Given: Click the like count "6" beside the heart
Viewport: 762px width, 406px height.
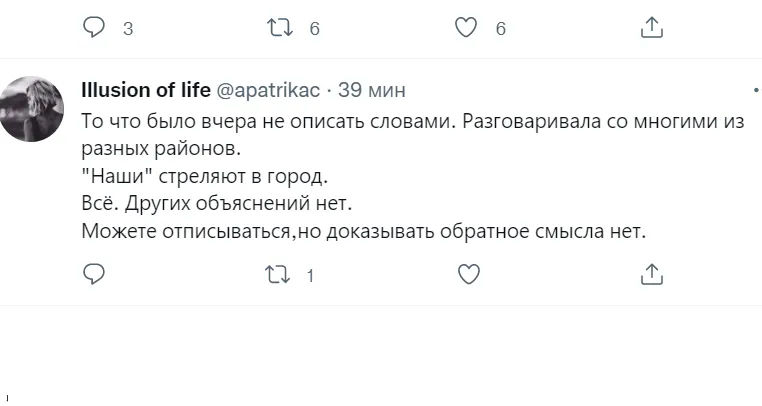Looking at the screenshot, I should [x=501, y=29].
